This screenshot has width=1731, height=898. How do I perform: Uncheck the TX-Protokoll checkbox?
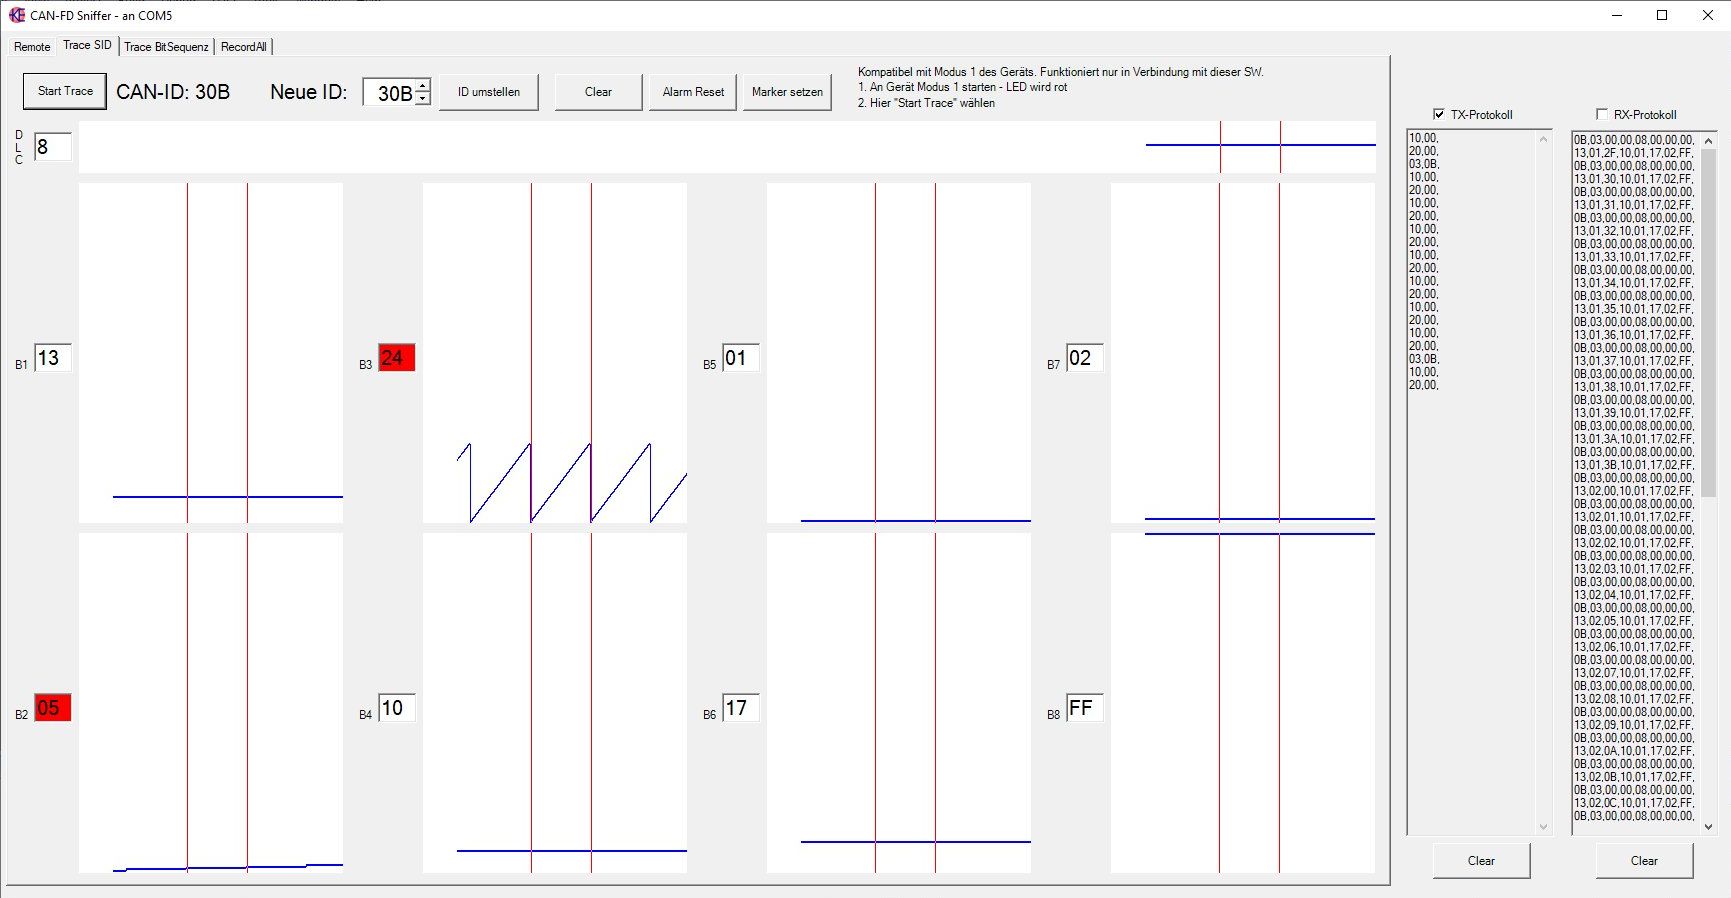[1439, 114]
